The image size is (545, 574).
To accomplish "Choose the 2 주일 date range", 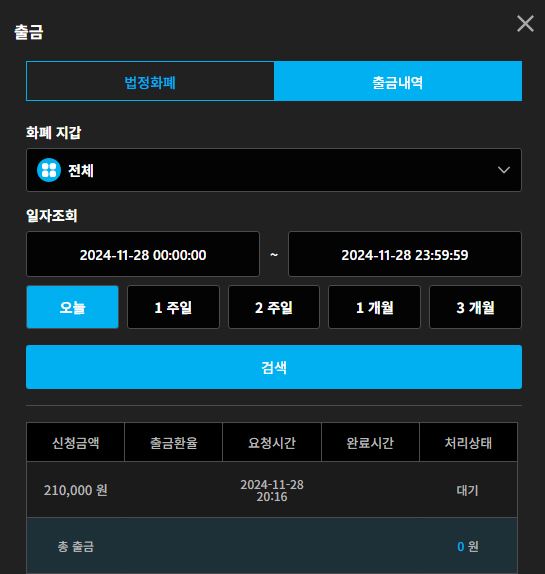I will [x=274, y=307].
